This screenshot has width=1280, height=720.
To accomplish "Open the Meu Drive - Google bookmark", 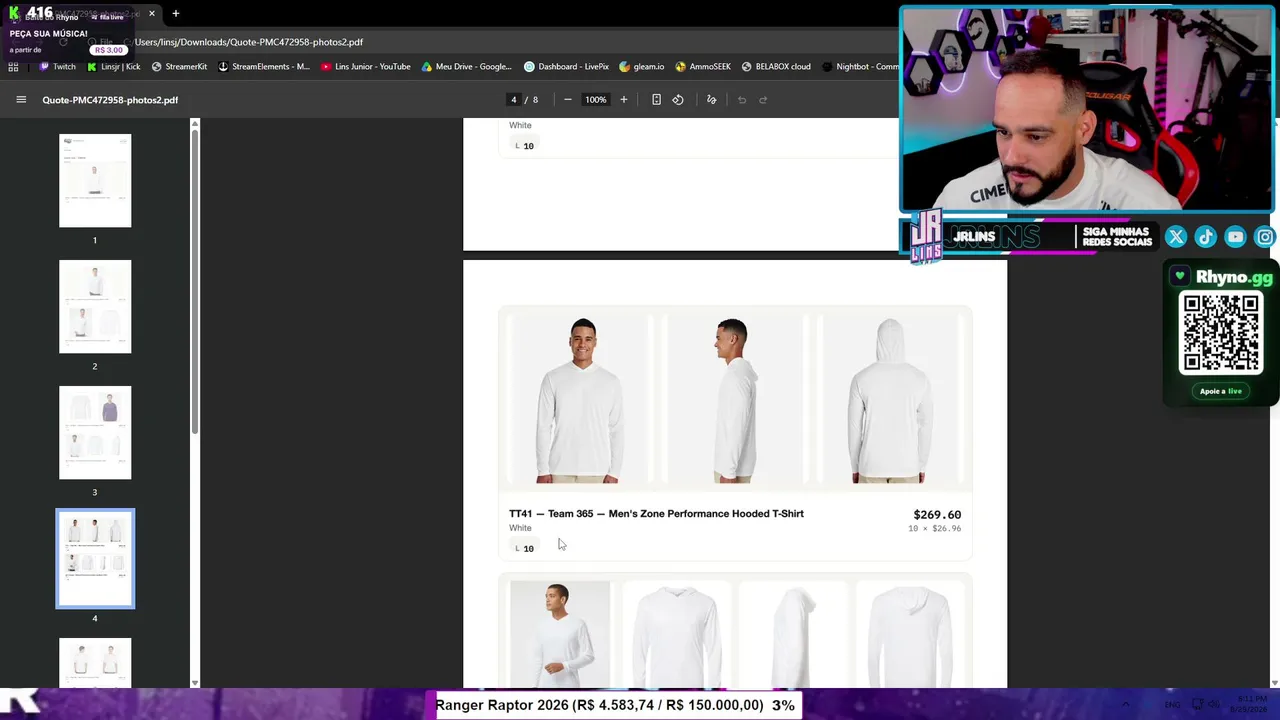I will pyautogui.click(x=467, y=67).
